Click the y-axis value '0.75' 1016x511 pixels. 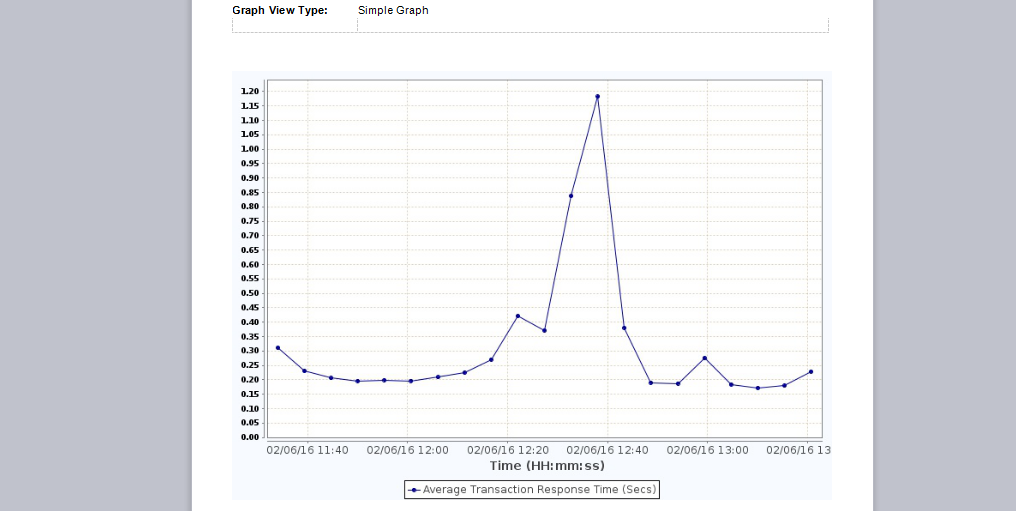coord(250,221)
